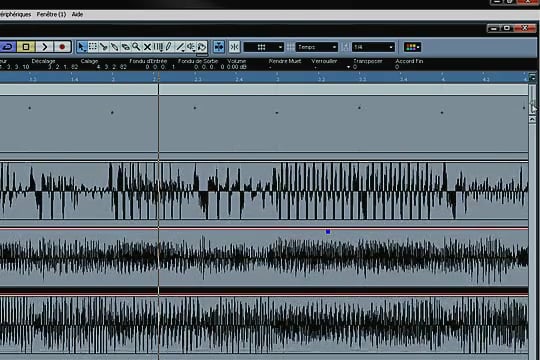Open the Verrouiller dropdown arrow
This screenshot has width=540, height=360.
pos(348,67)
